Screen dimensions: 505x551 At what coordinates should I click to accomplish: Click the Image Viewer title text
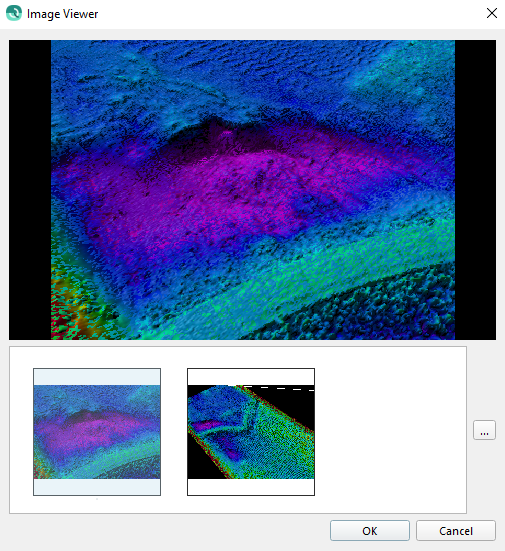[x=62, y=14]
